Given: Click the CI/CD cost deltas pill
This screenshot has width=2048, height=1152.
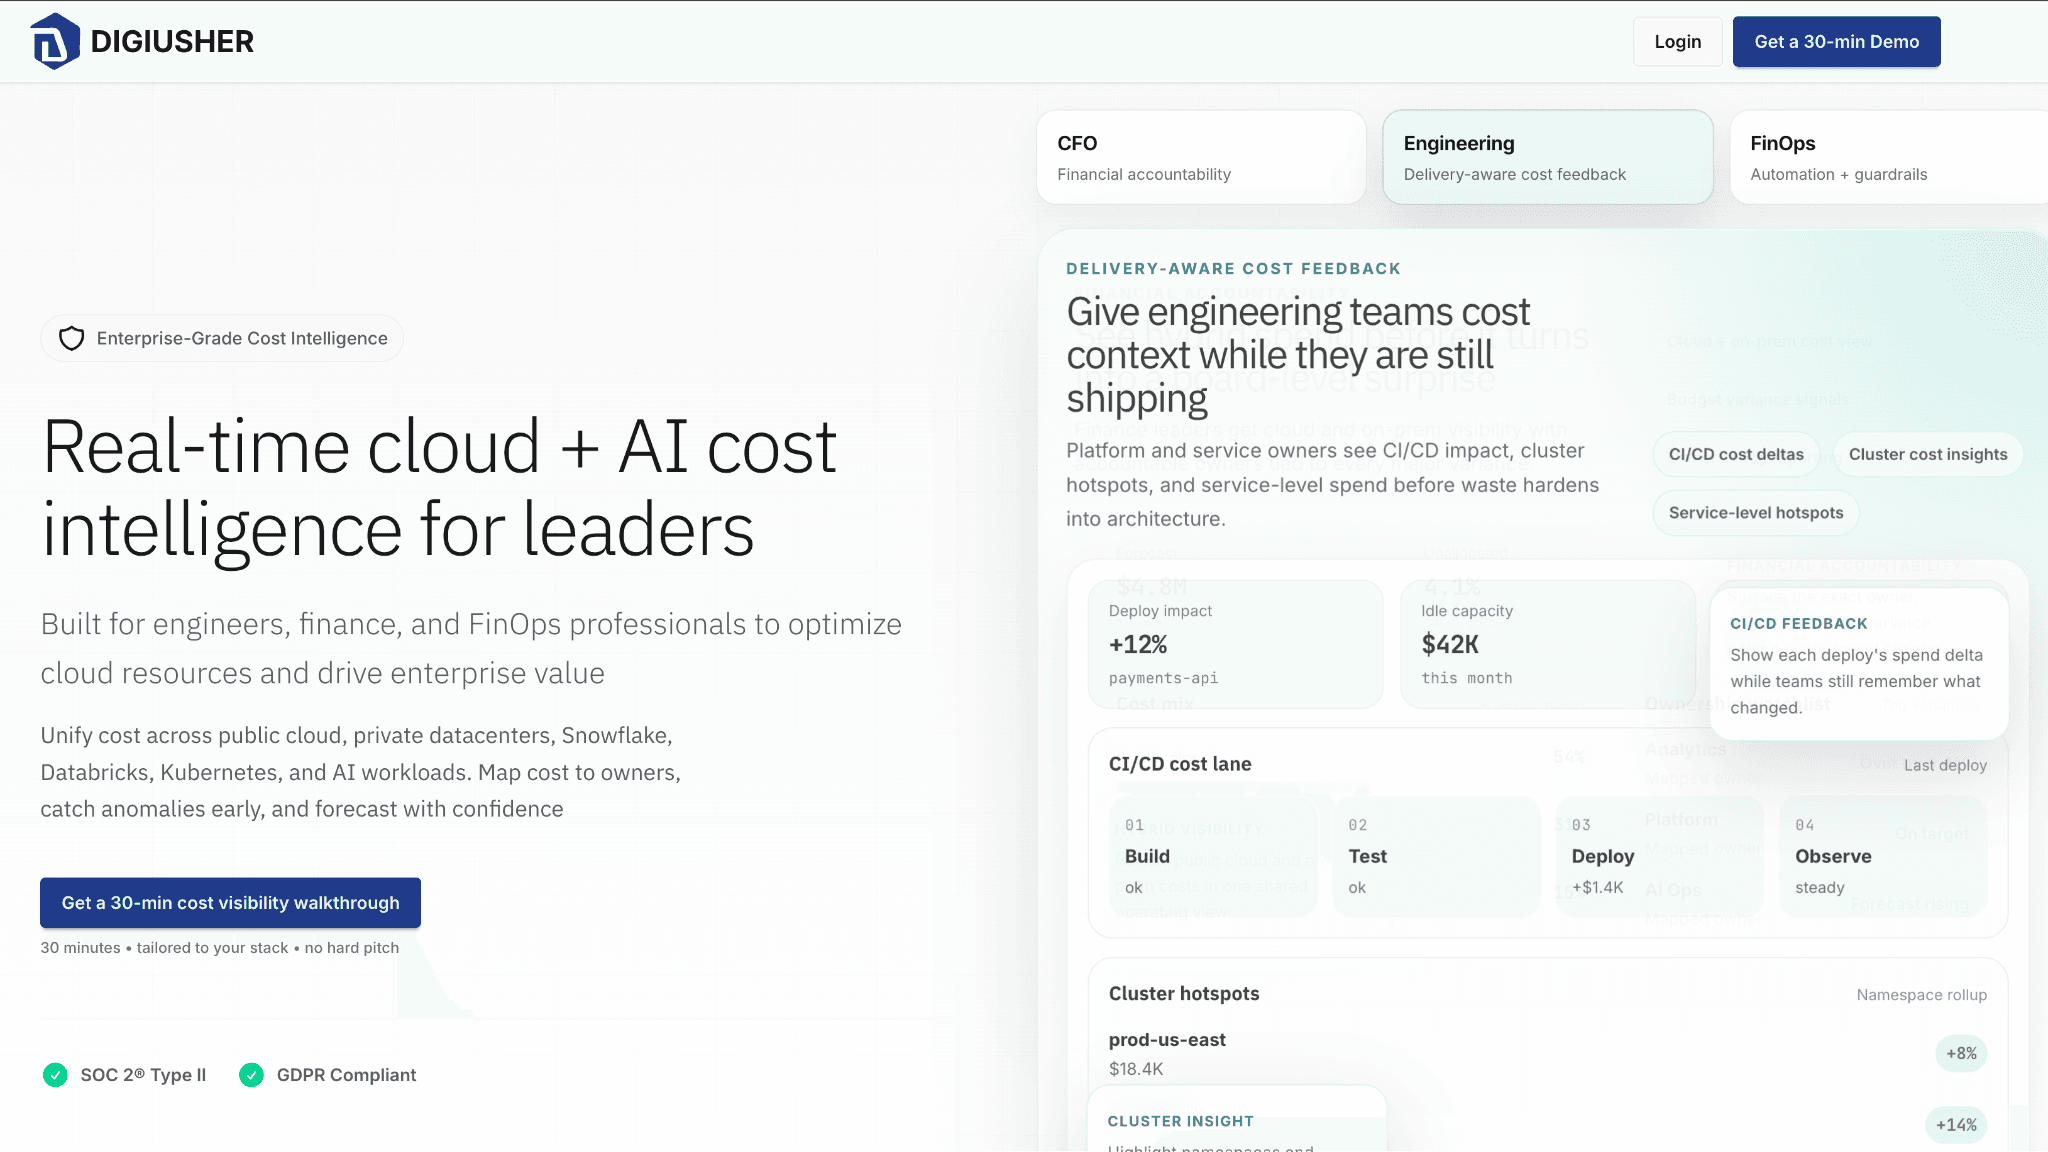Looking at the screenshot, I should click(1736, 454).
